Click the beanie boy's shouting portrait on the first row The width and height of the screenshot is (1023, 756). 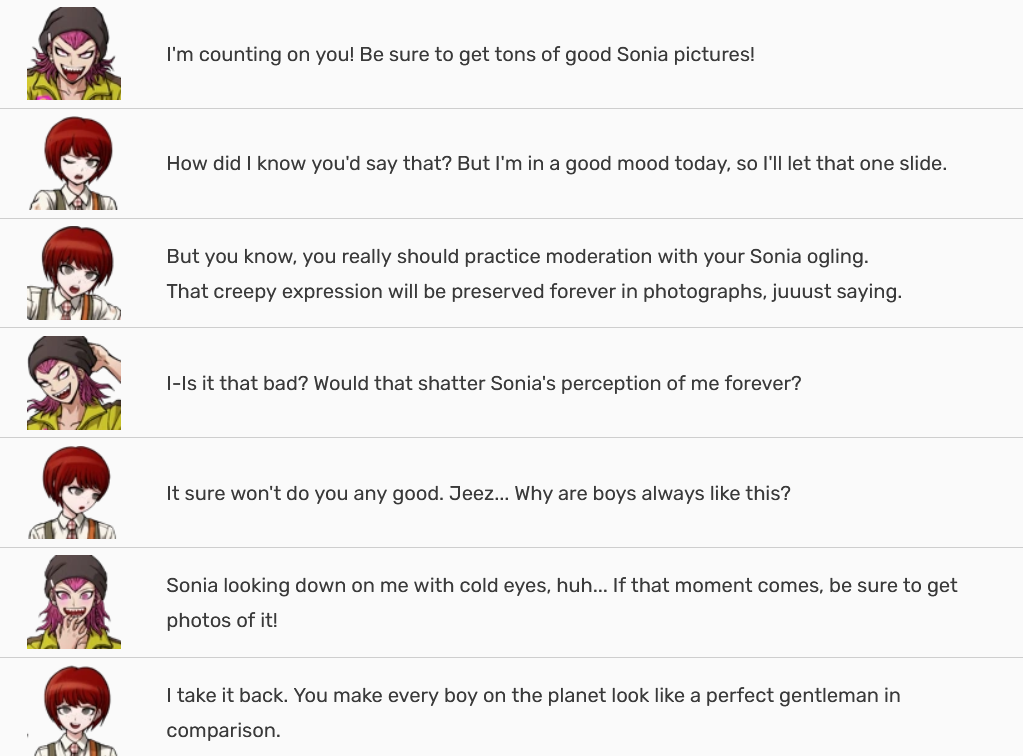click(74, 53)
